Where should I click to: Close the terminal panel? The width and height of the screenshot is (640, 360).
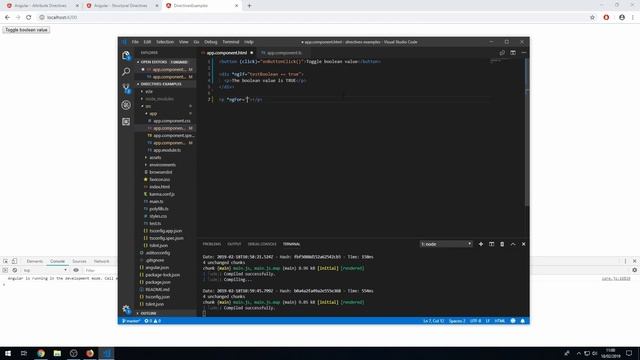tap(524, 244)
